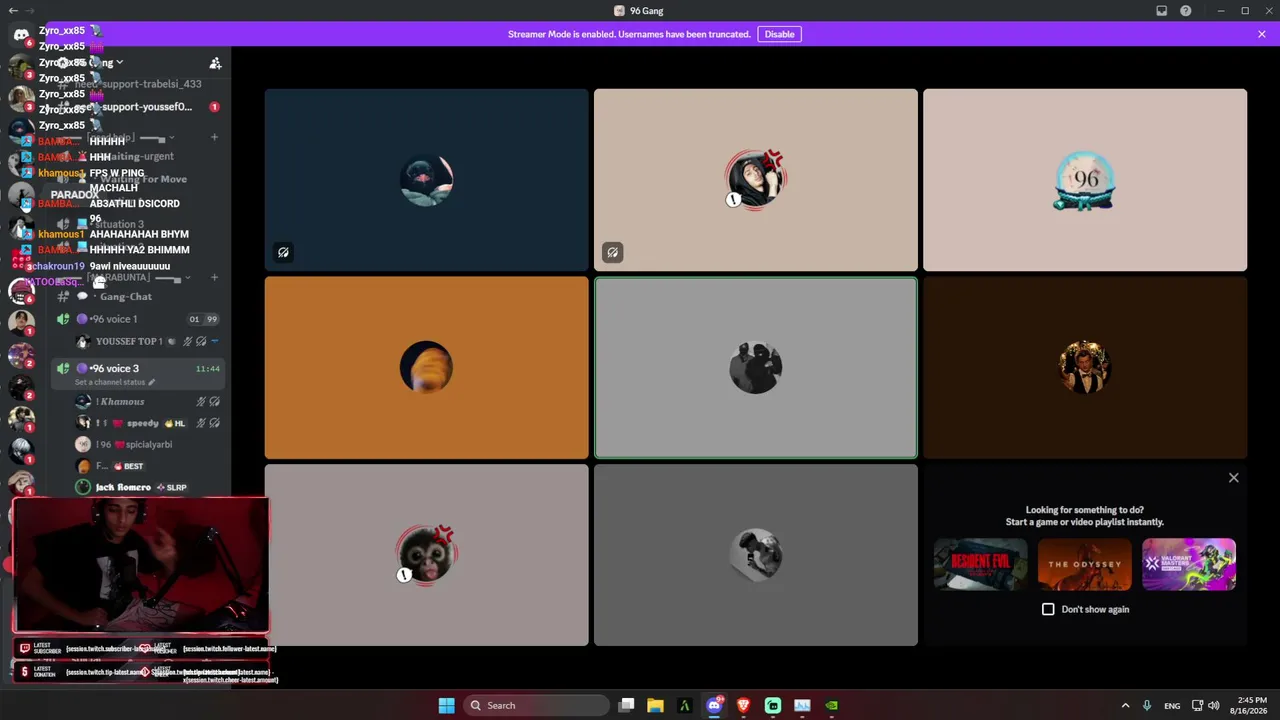Click the taskbar Search box

(536, 705)
